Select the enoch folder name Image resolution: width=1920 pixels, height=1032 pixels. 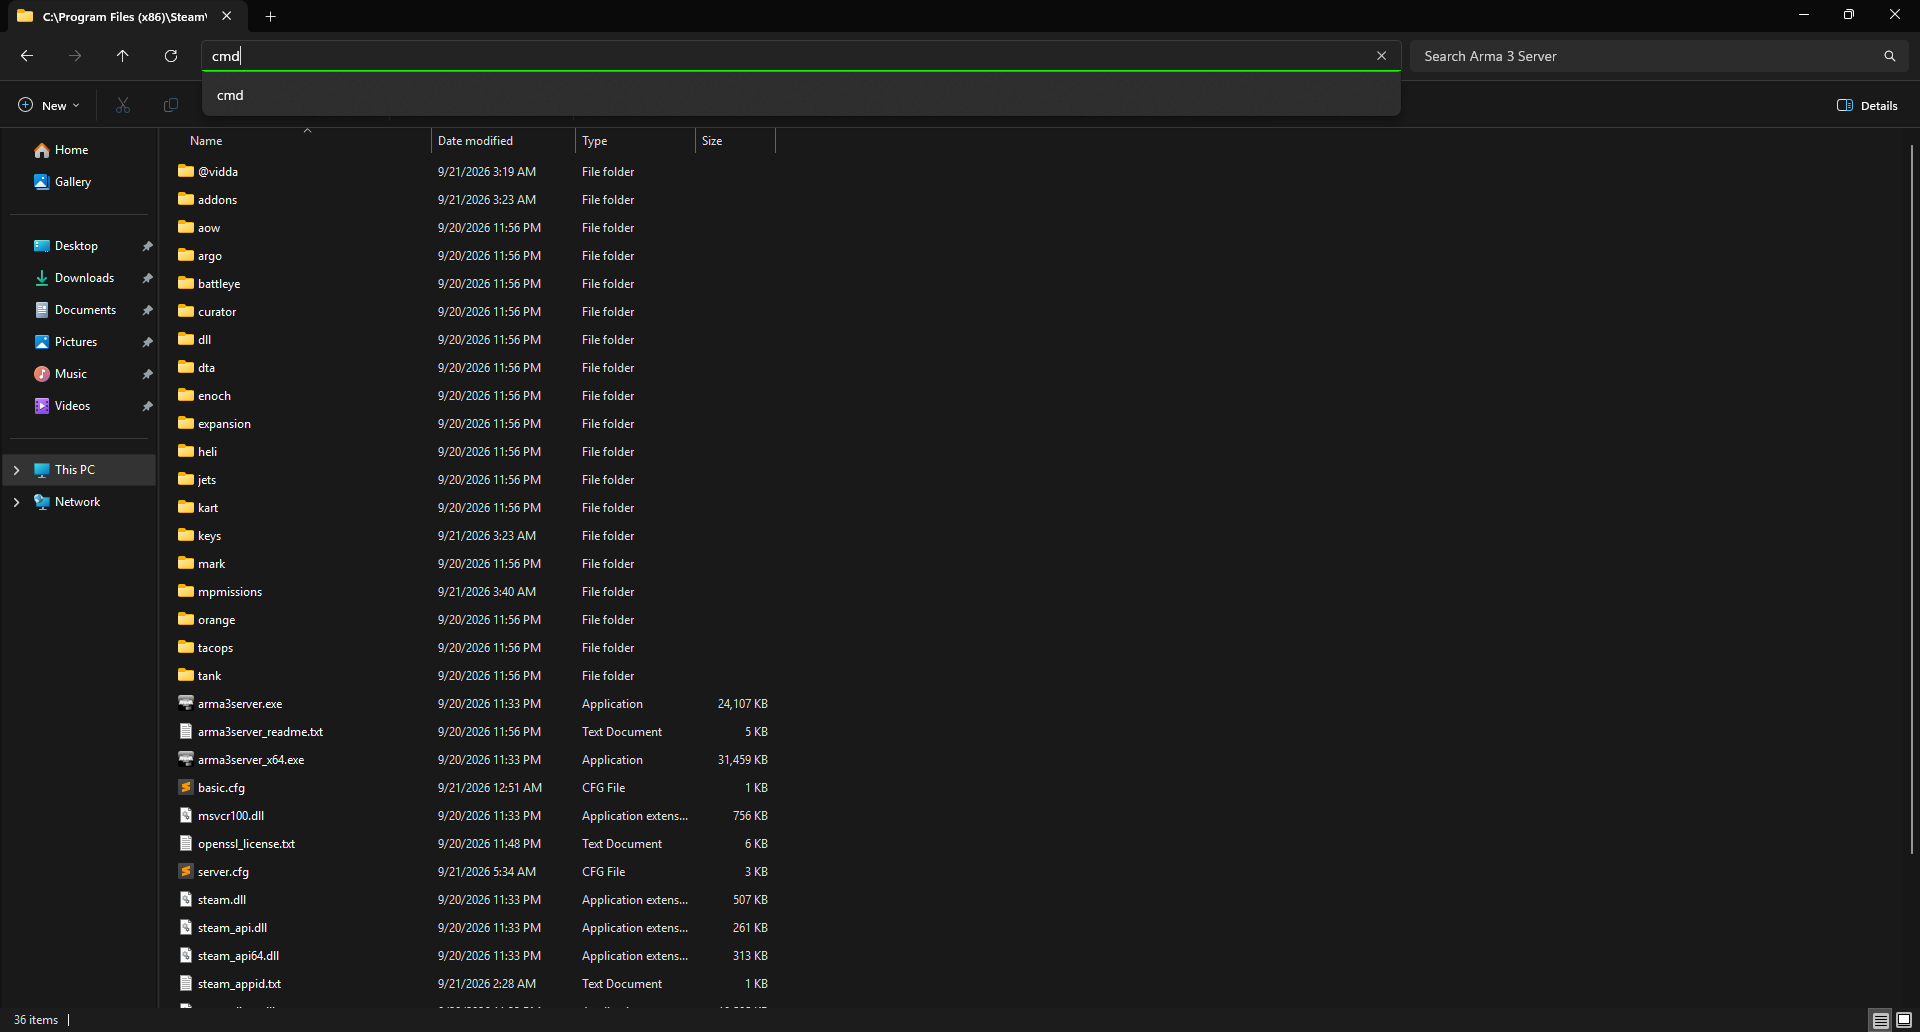coord(214,396)
